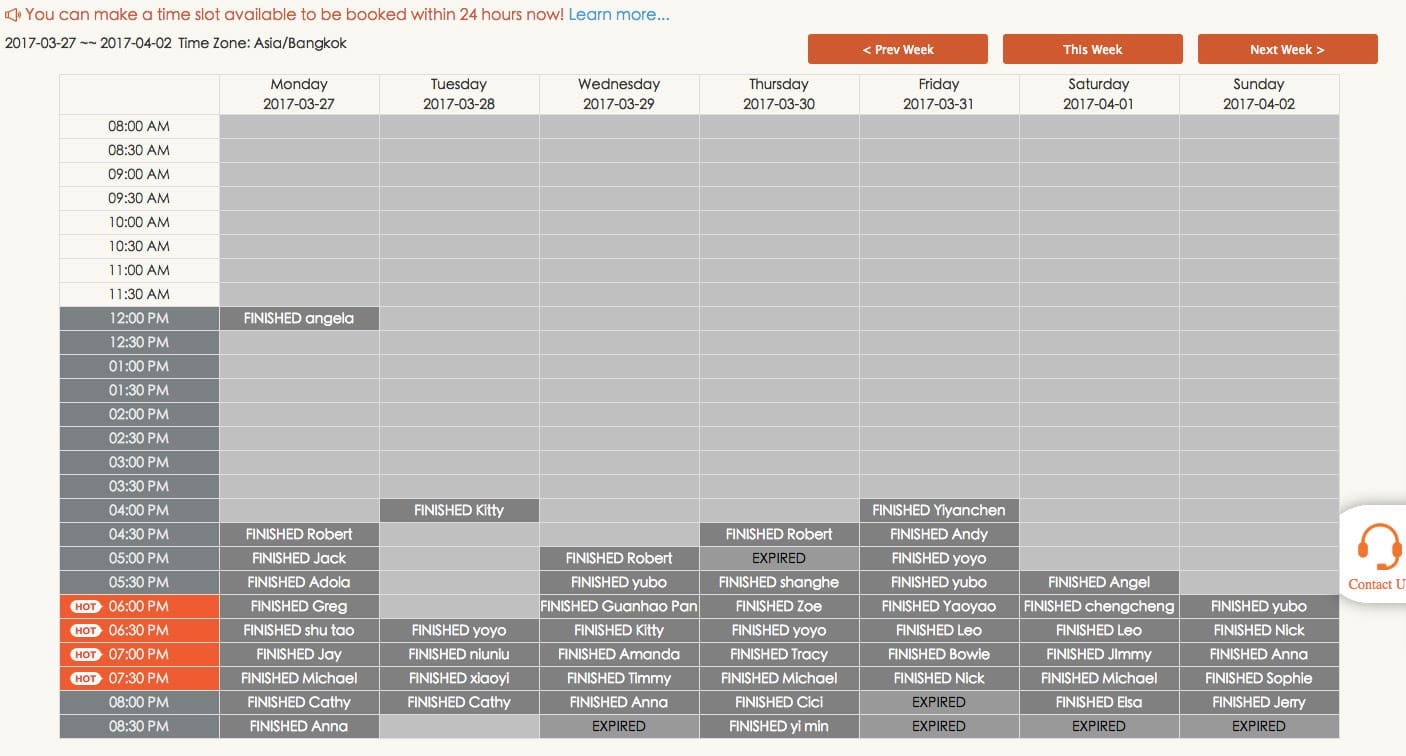
Task: Select Monday 12:00 PM FINISHED angela slot
Action: click(299, 318)
